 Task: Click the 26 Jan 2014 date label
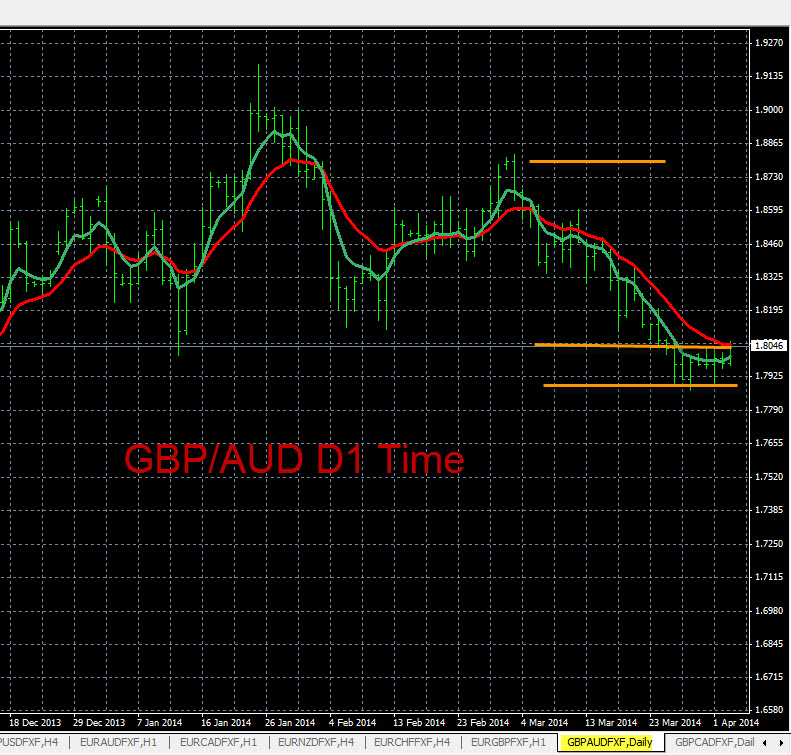coord(290,723)
